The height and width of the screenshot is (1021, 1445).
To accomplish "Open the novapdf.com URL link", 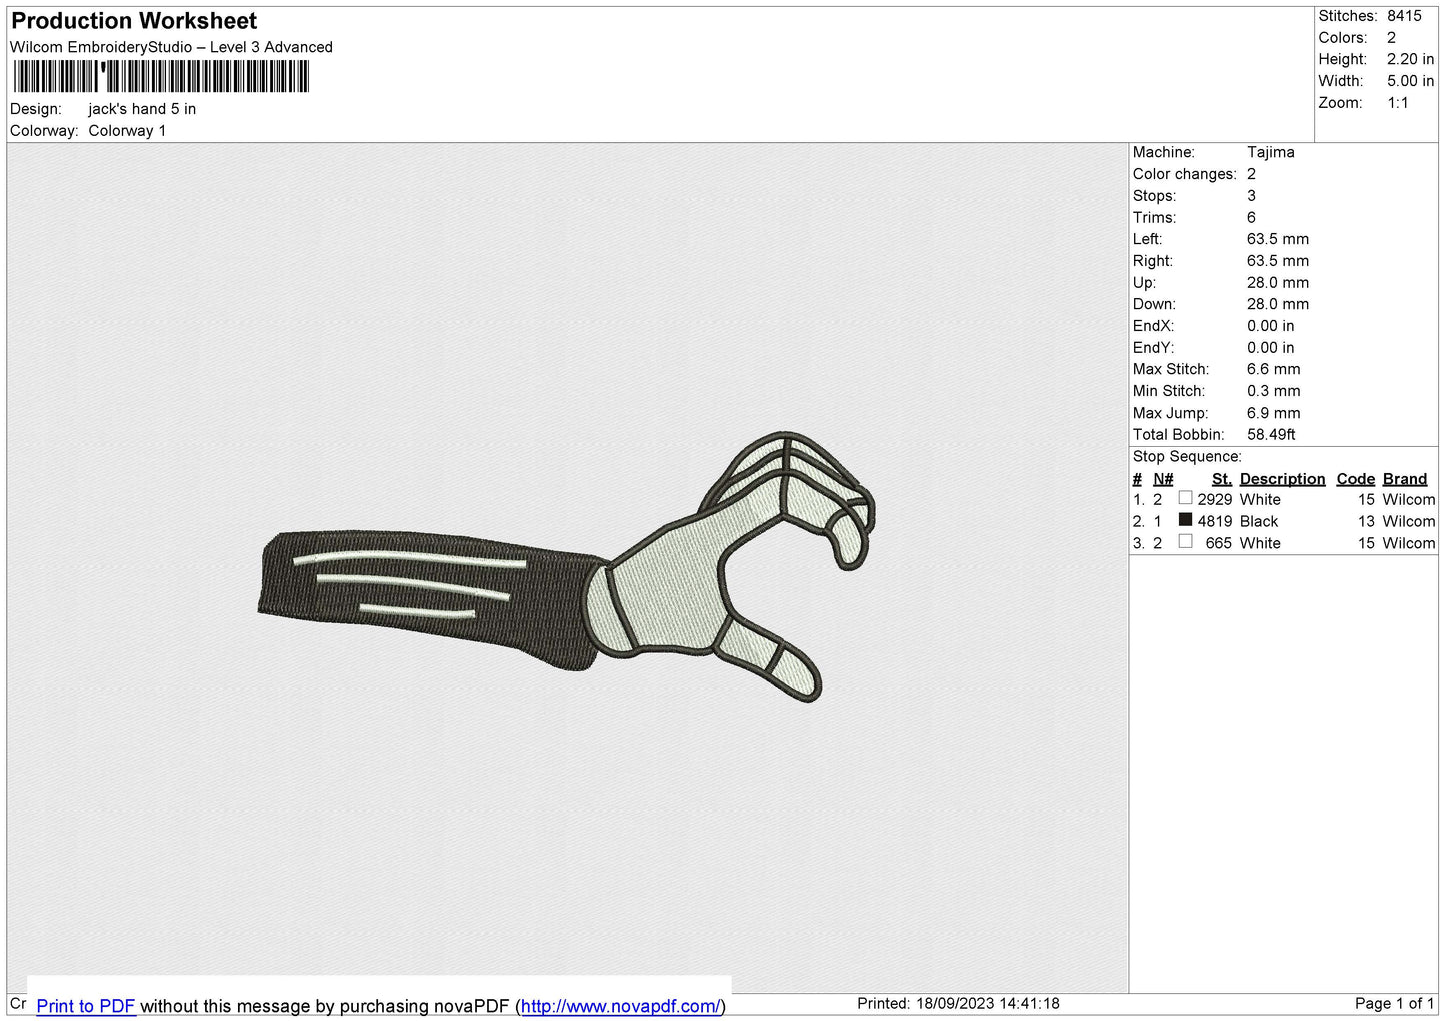I will click(620, 1006).
